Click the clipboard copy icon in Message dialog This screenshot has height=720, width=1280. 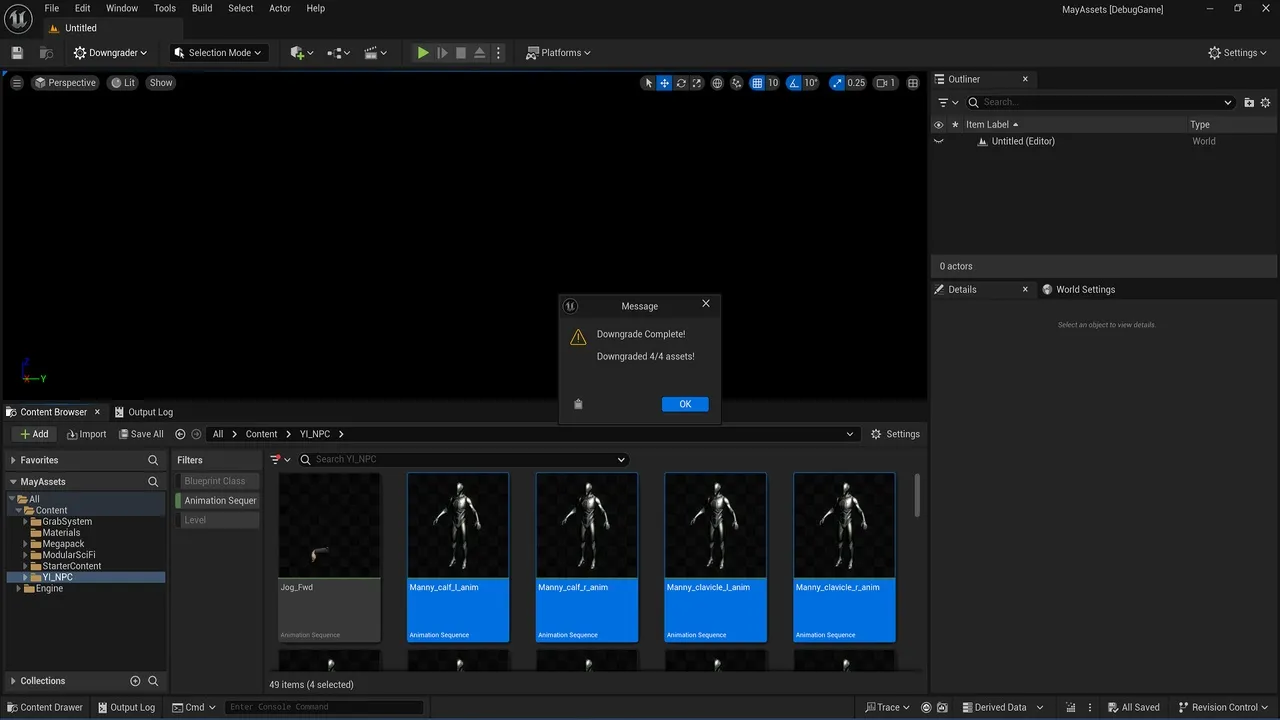578,404
